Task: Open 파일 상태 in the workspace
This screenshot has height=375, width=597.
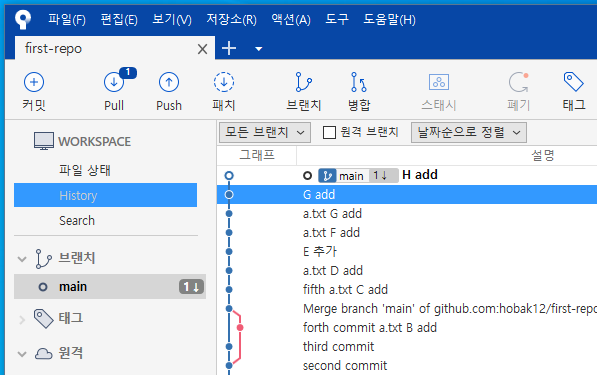Action: pos(85,170)
